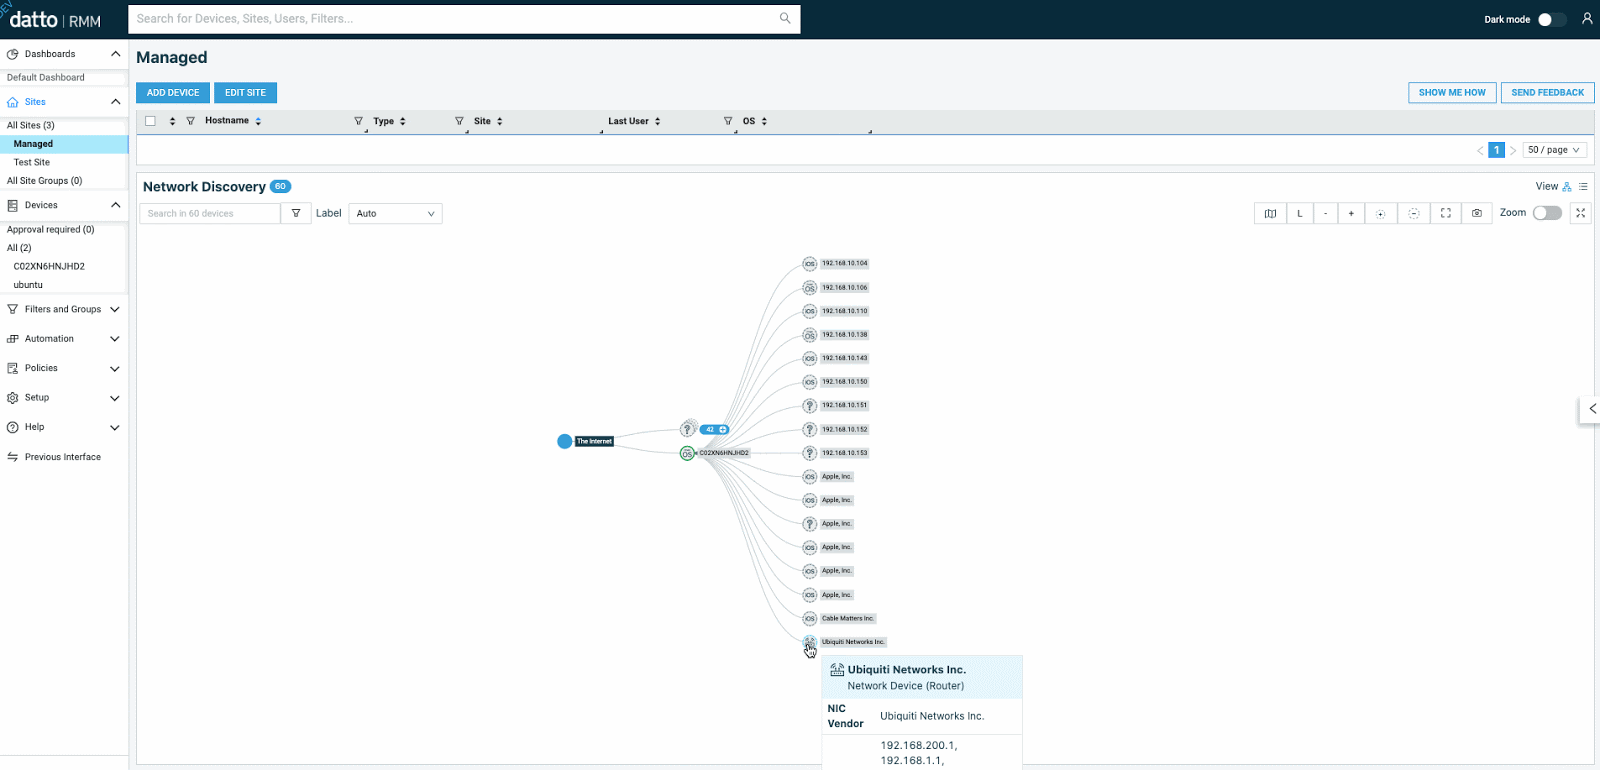The height and width of the screenshot is (770, 1600).
Task: Click the Ubiquiti Networks Inc. node label
Action: 853,642
